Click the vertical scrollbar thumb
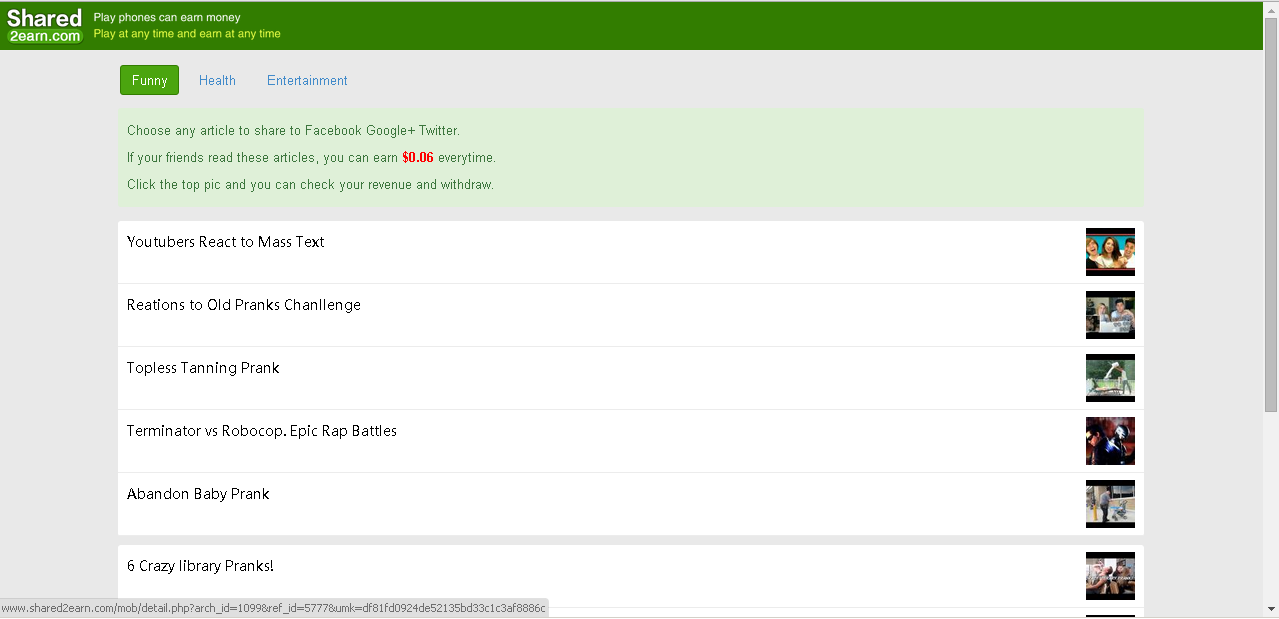The width and height of the screenshot is (1279, 619). [1271, 214]
